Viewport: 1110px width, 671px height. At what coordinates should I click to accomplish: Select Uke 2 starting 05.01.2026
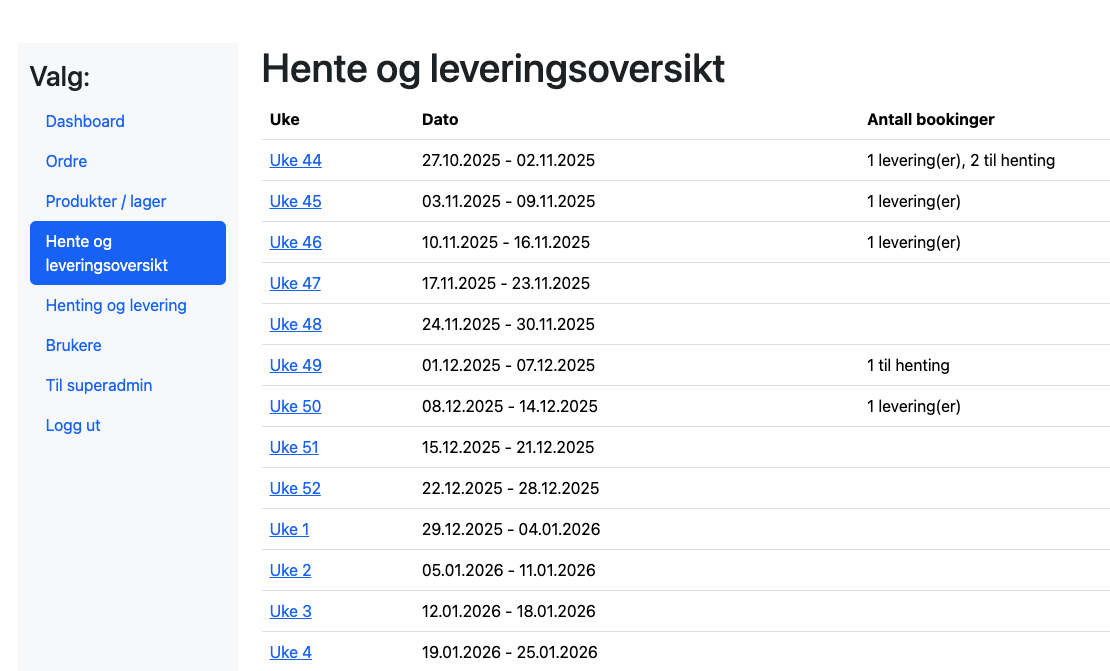click(290, 570)
